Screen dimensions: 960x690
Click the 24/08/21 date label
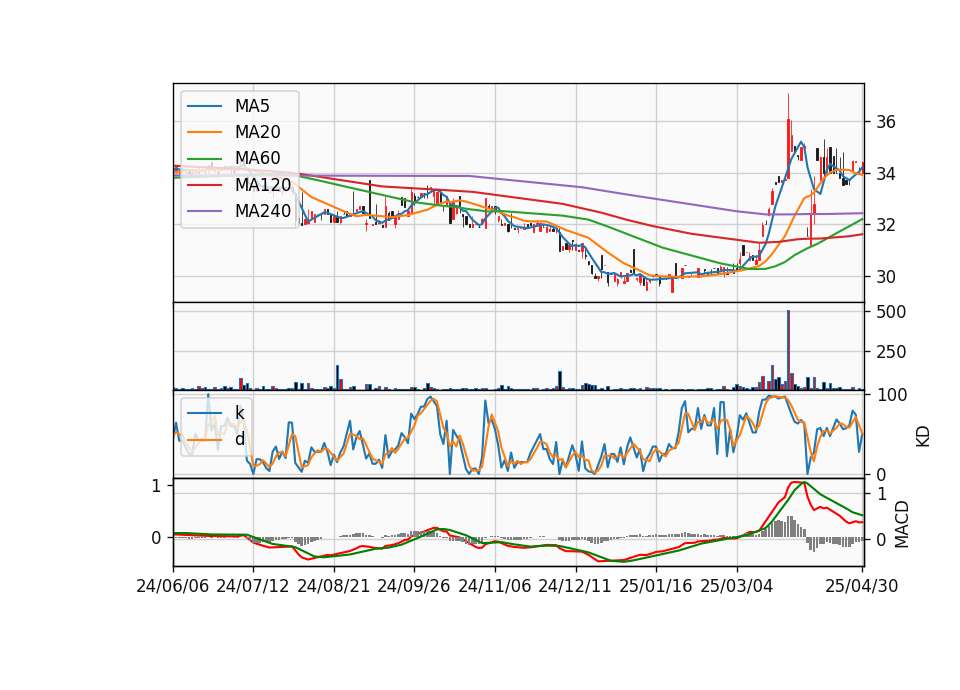[334, 586]
